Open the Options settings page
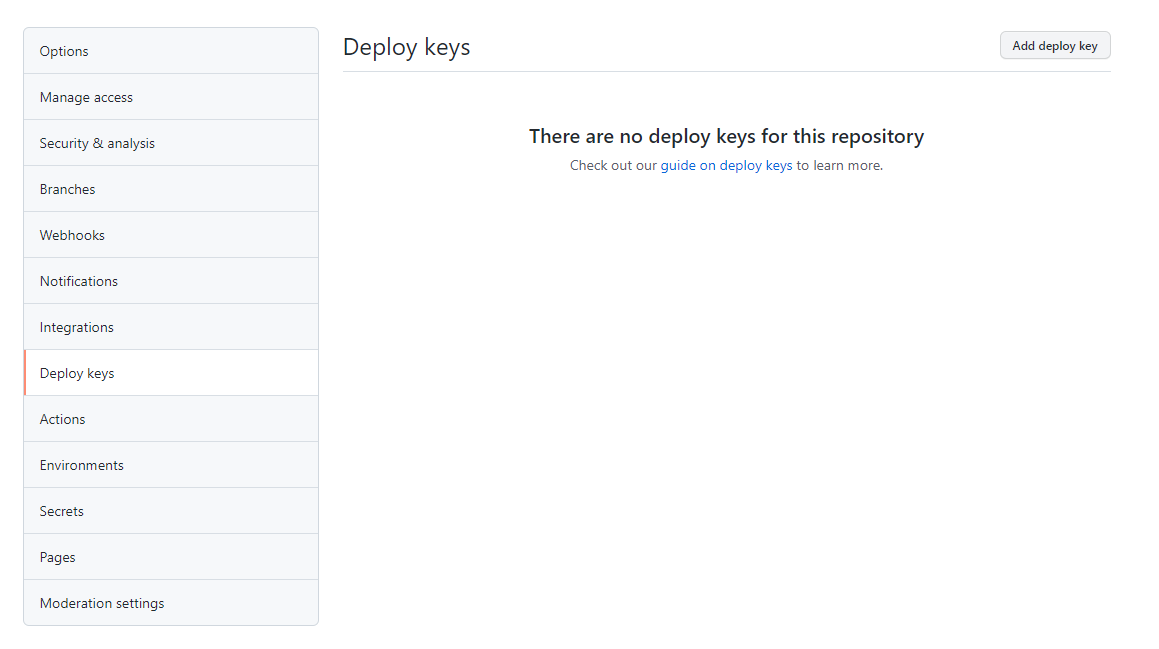Screen dimensions: 1159x649 click(64, 51)
